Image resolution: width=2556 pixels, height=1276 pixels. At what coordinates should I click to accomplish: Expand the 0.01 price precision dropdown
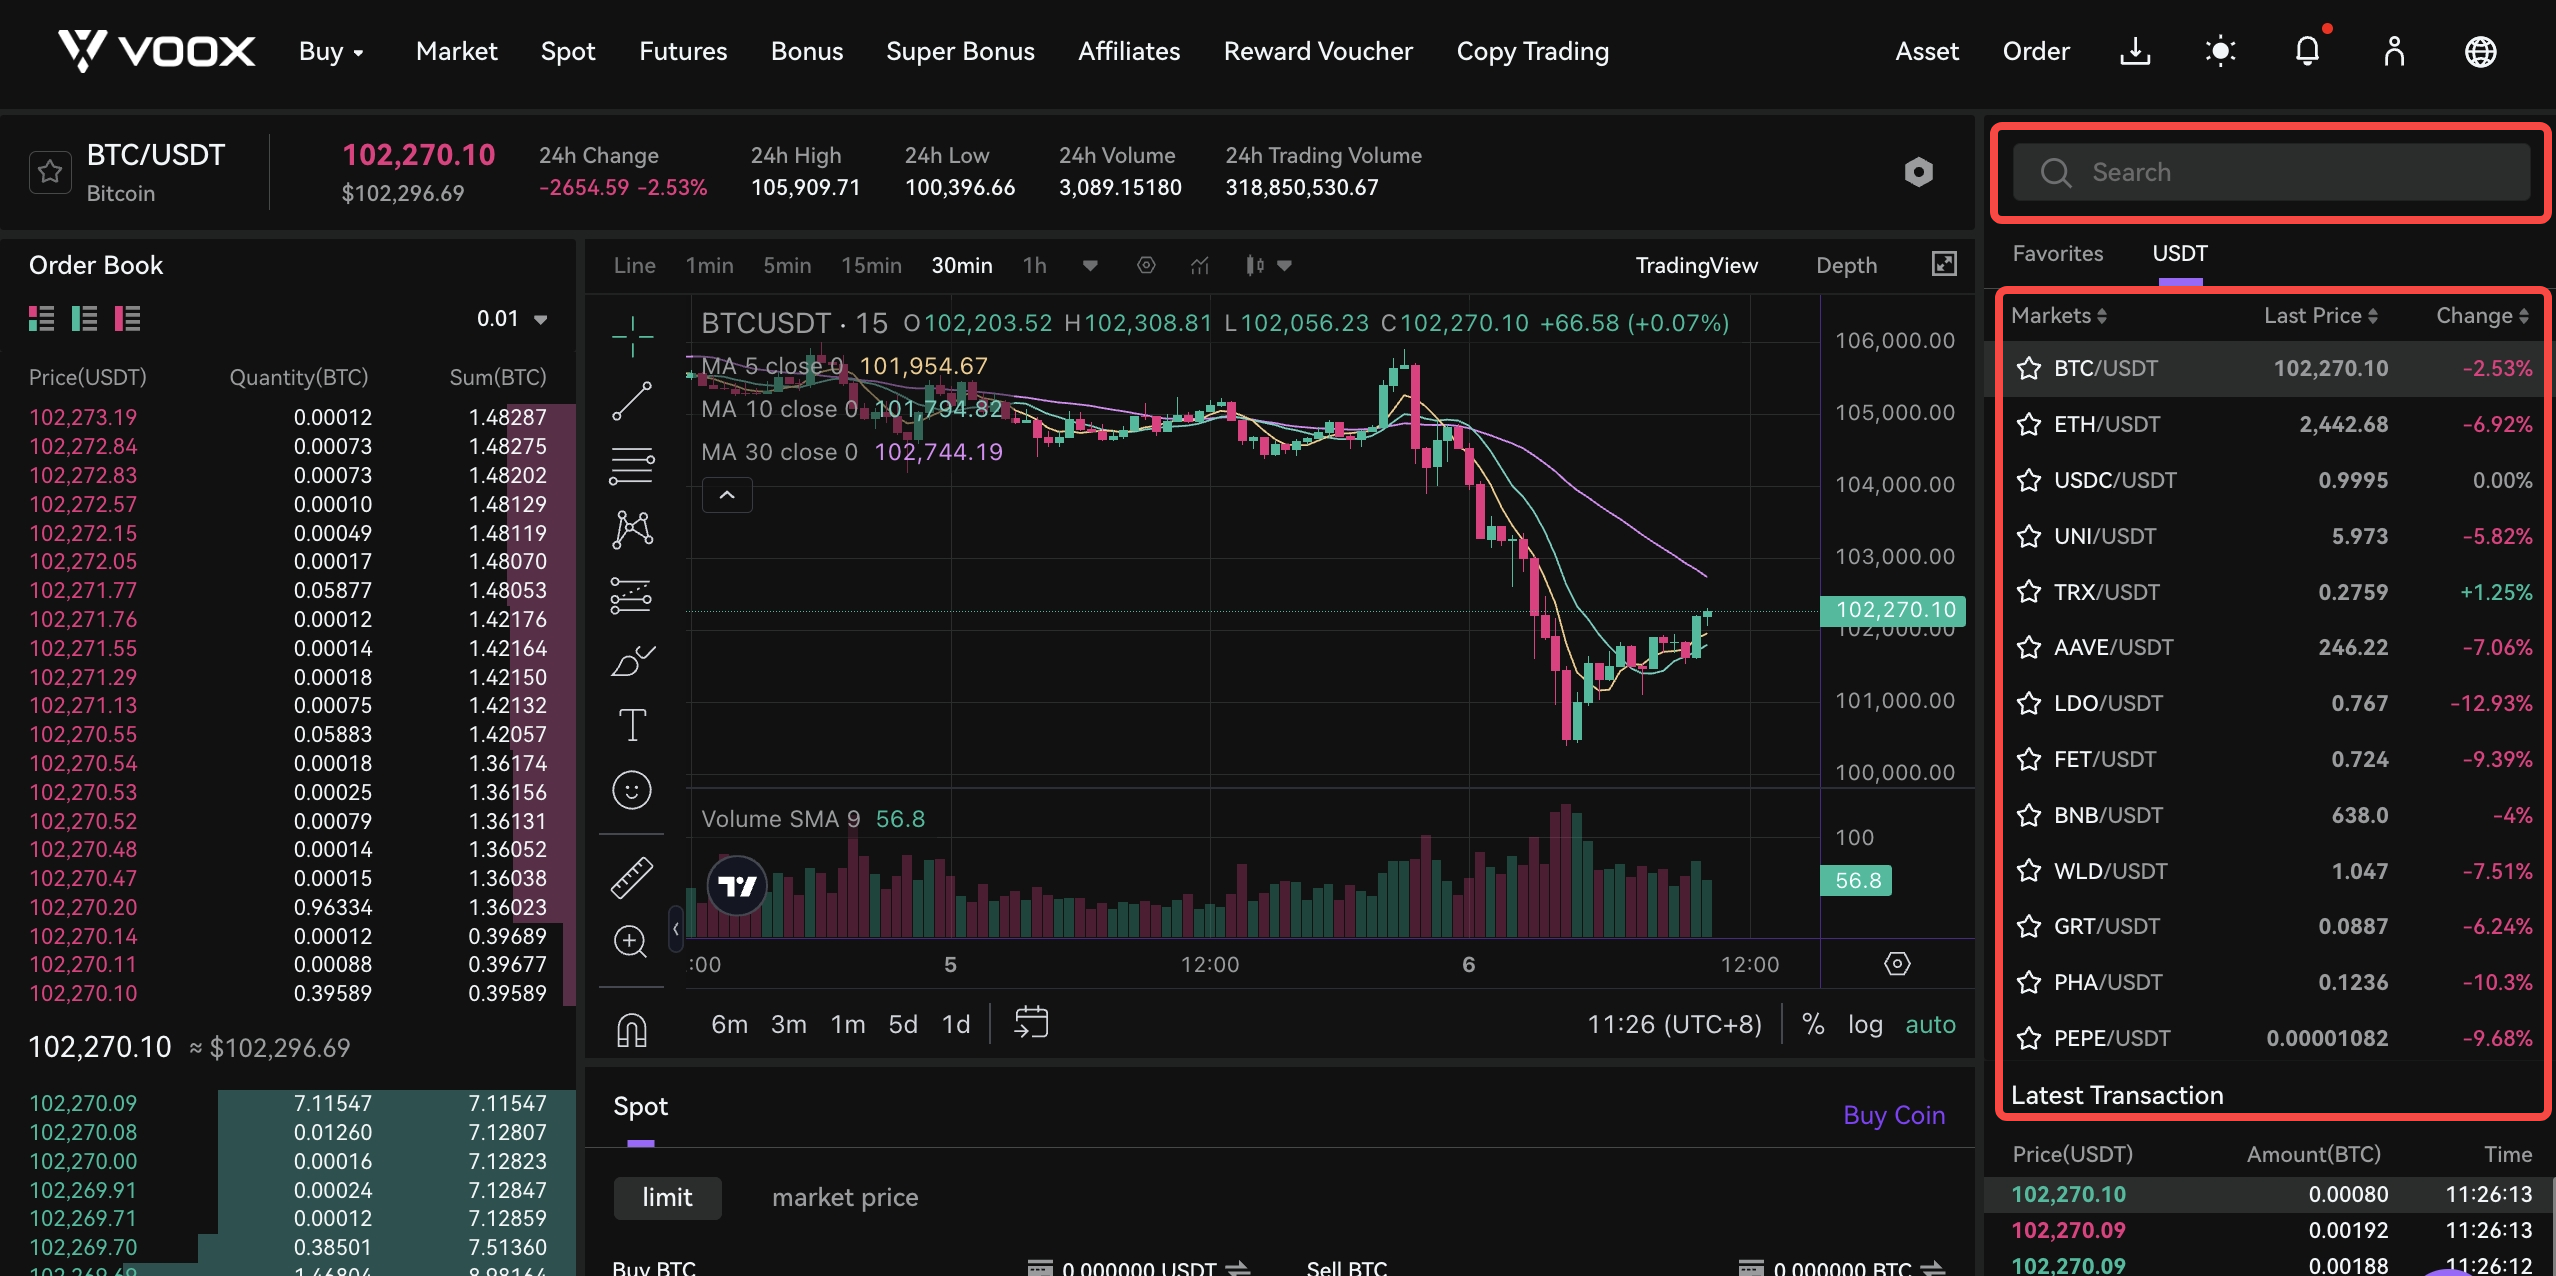[x=512, y=319]
